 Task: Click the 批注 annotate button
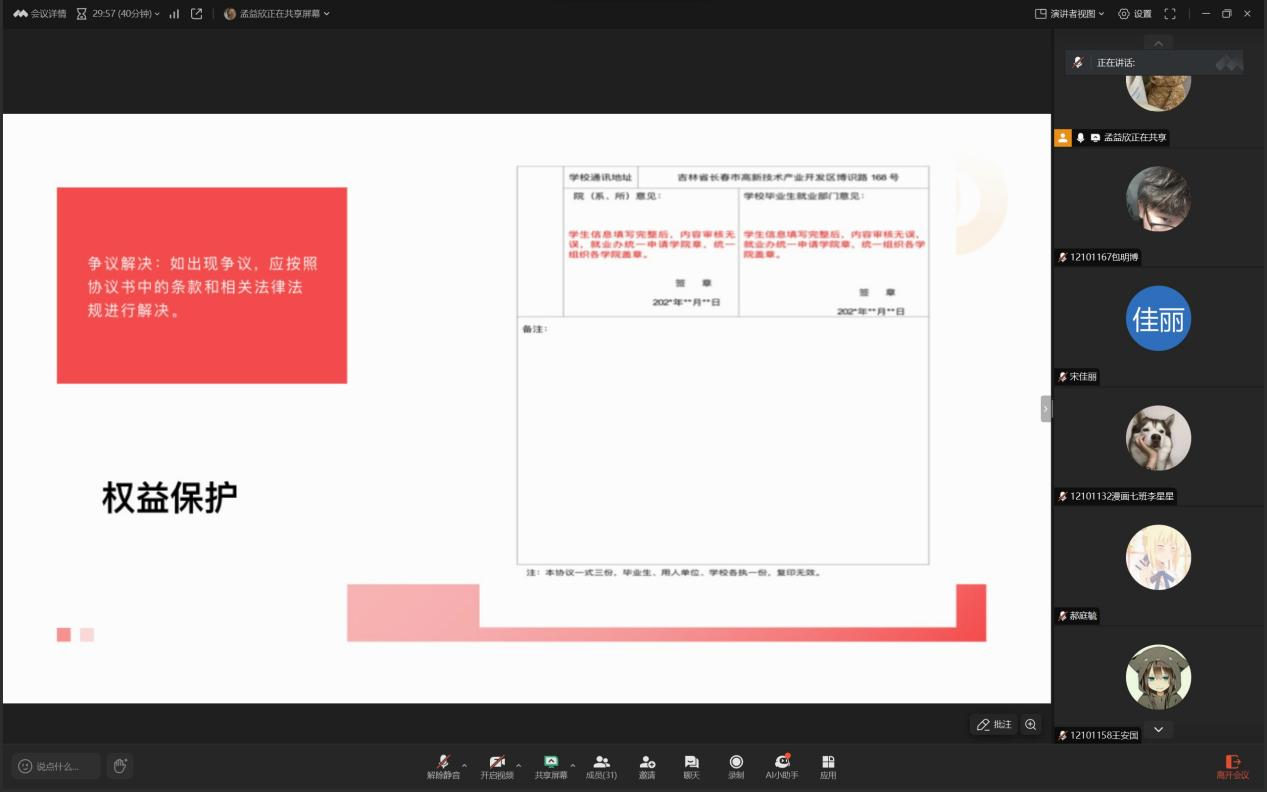pyautogui.click(x=993, y=724)
